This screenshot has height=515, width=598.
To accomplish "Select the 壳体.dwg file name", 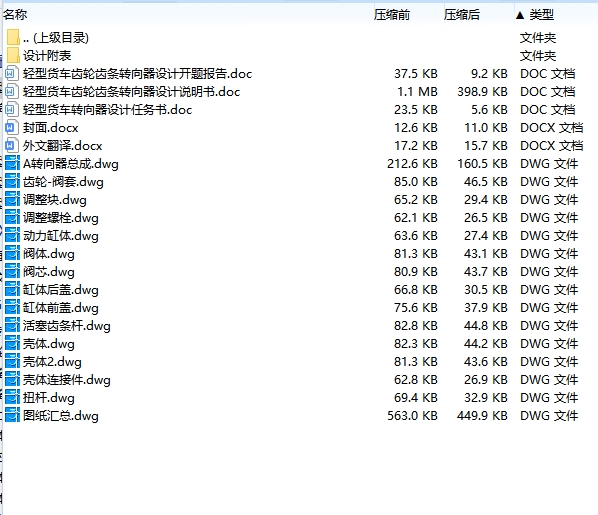I will tap(48, 344).
